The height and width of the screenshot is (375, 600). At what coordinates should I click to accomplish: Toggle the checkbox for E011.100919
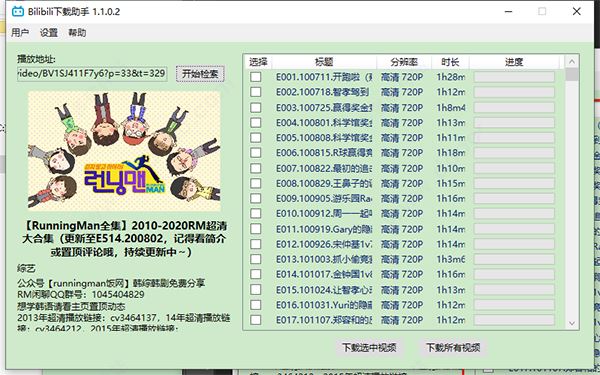[x=256, y=228]
